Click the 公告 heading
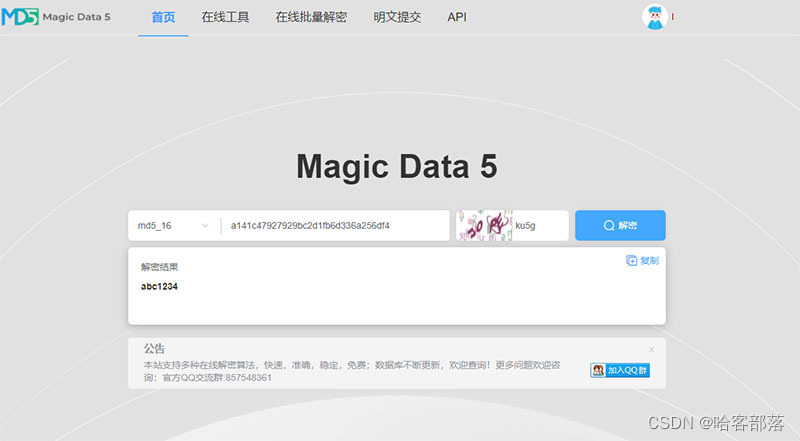The height and width of the screenshot is (441, 800). point(154,349)
